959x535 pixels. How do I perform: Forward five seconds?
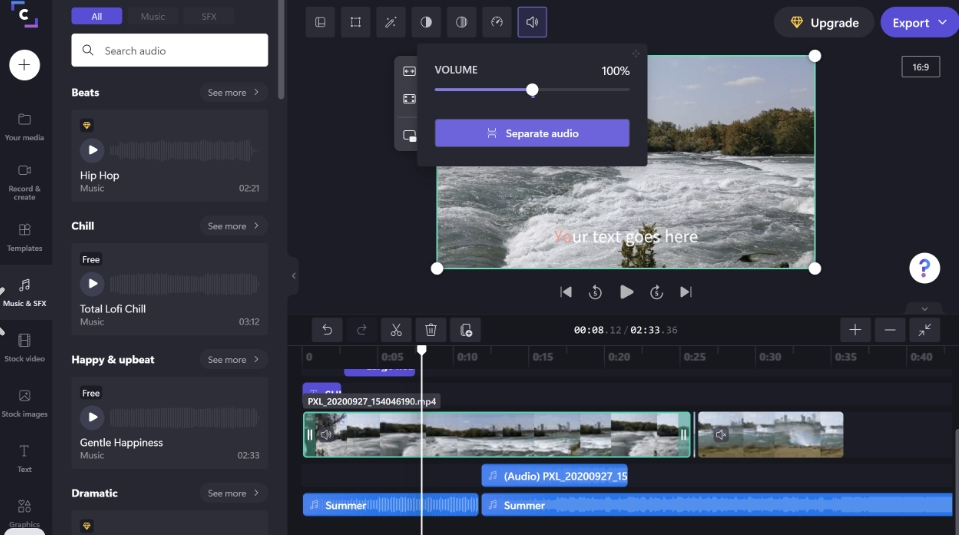point(656,292)
